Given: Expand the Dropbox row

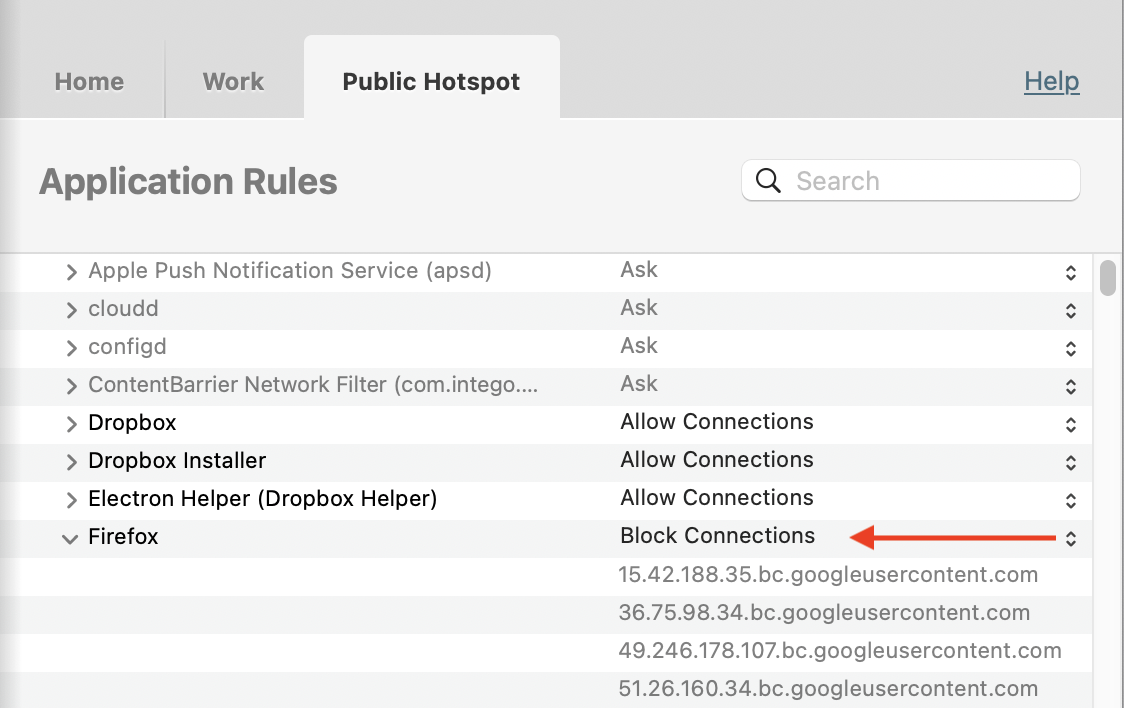Looking at the screenshot, I should coord(71,424).
